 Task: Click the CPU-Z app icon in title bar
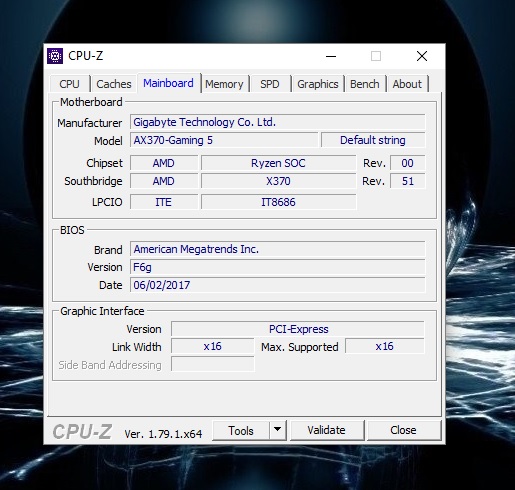tap(55, 56)
